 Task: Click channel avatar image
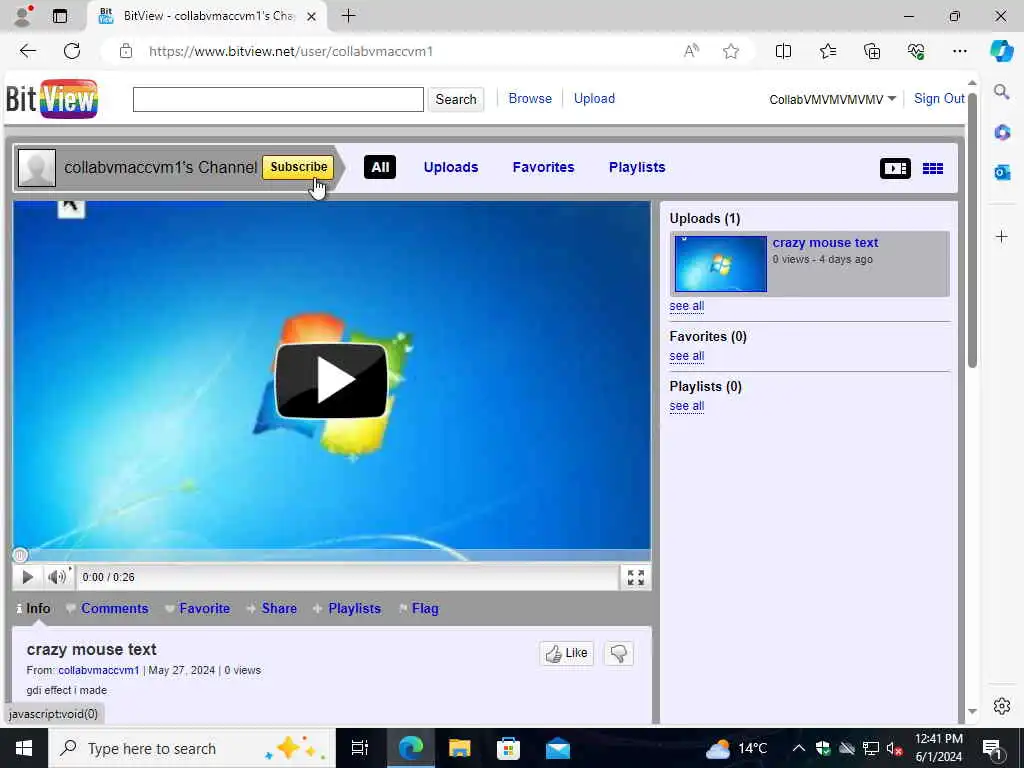coord(37,168)
